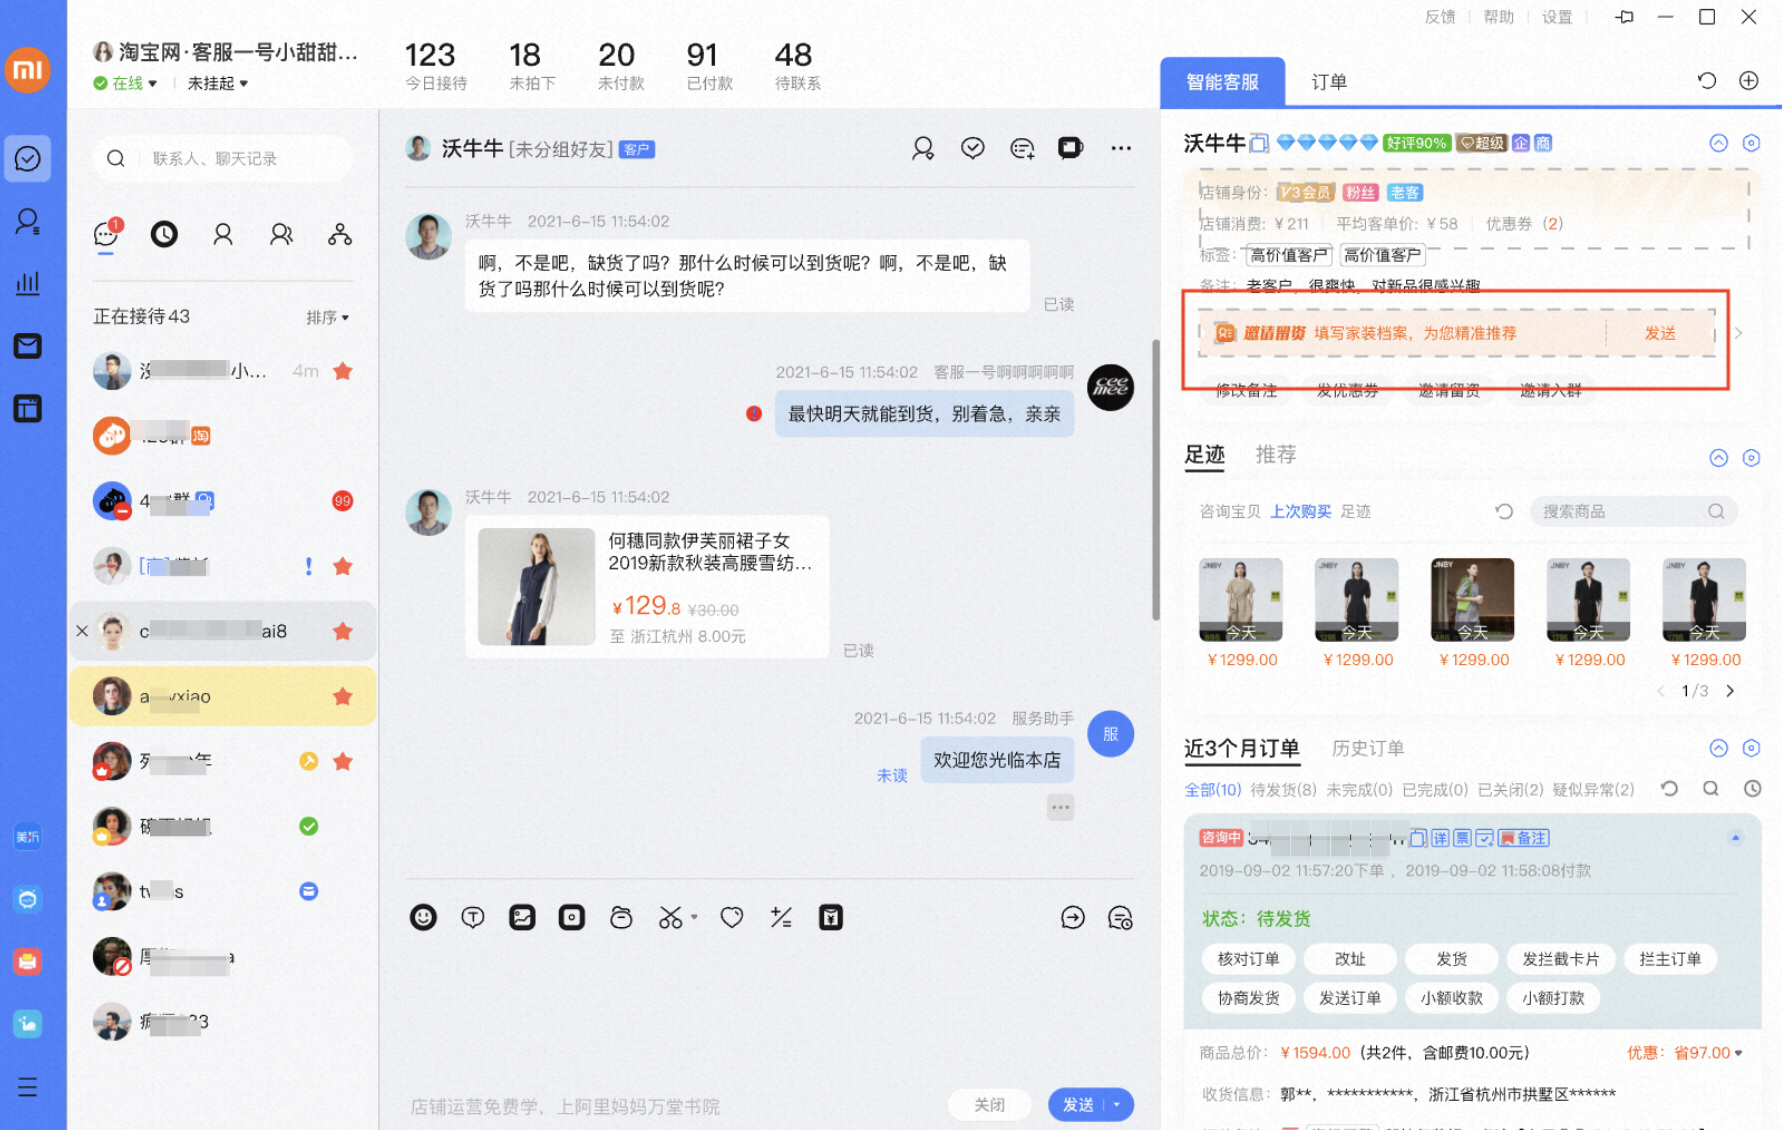Click the 搜索商品 search field
Image resolution: width=1782 pixels, height=1130 pixels.
[1633, 511]
